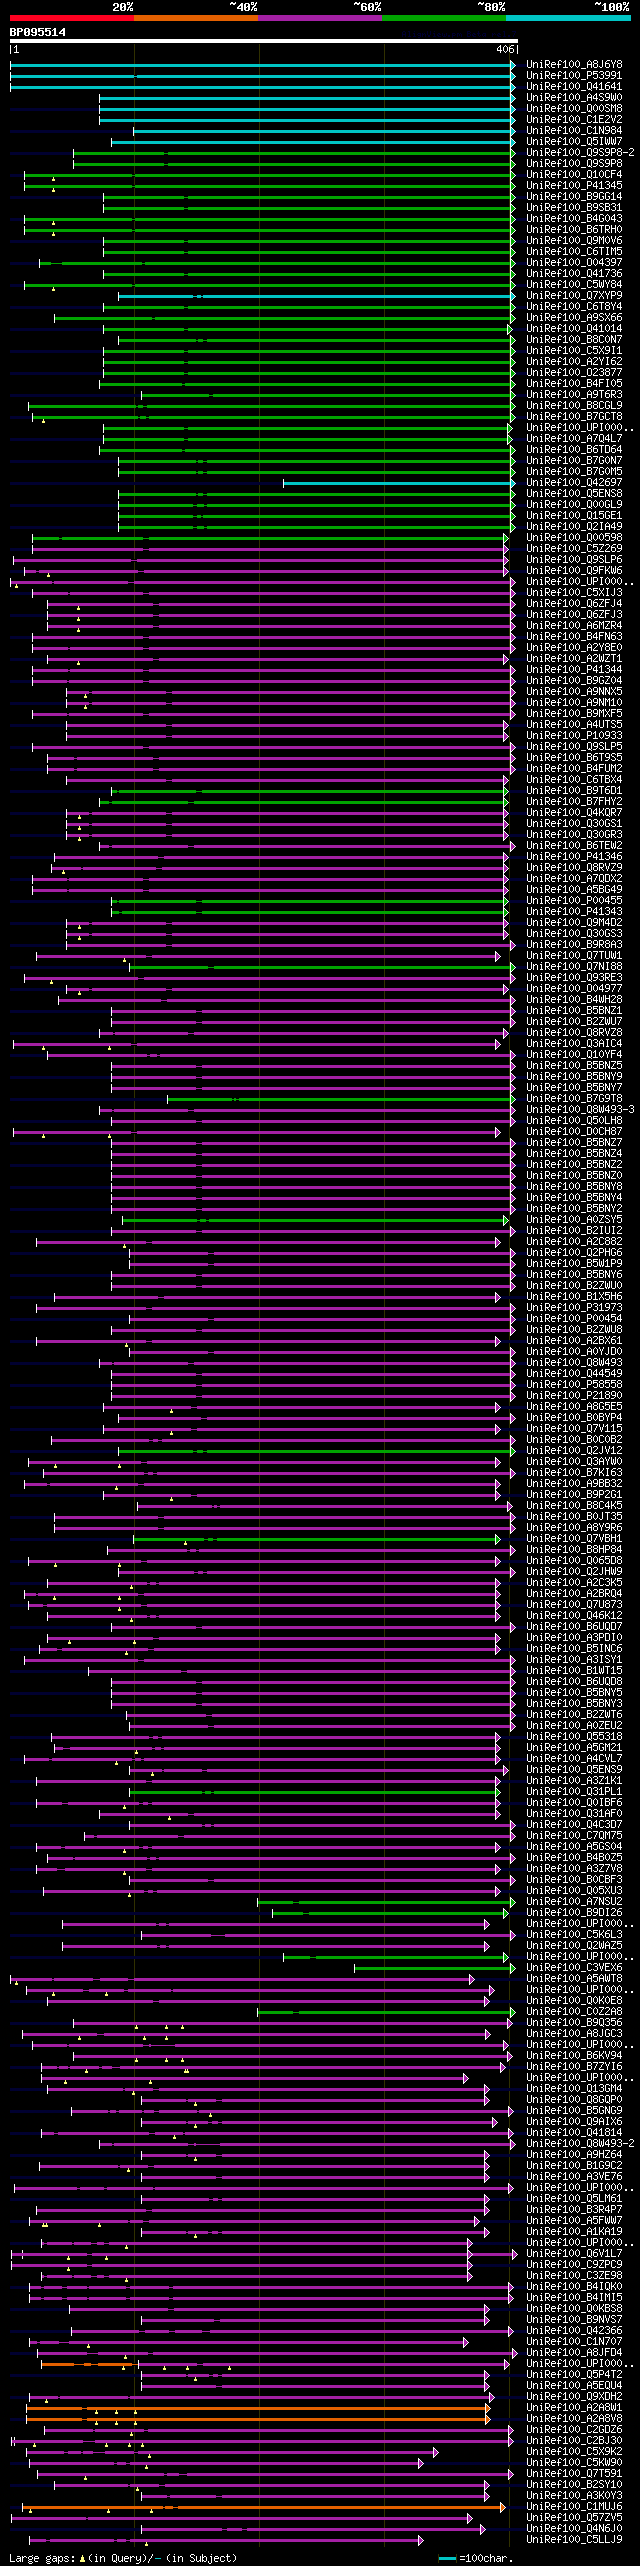Image resolution: width=640 pixels, height=2566 pixels.
Task: Click label UniRef100_A7Q4L7
Action: [574, 439]
